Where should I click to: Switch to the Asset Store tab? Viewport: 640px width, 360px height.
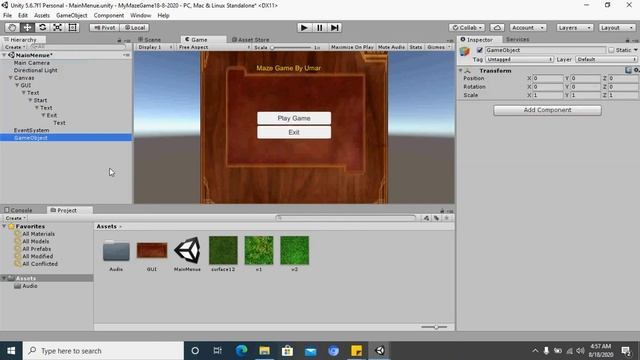(x=250, y=40)
